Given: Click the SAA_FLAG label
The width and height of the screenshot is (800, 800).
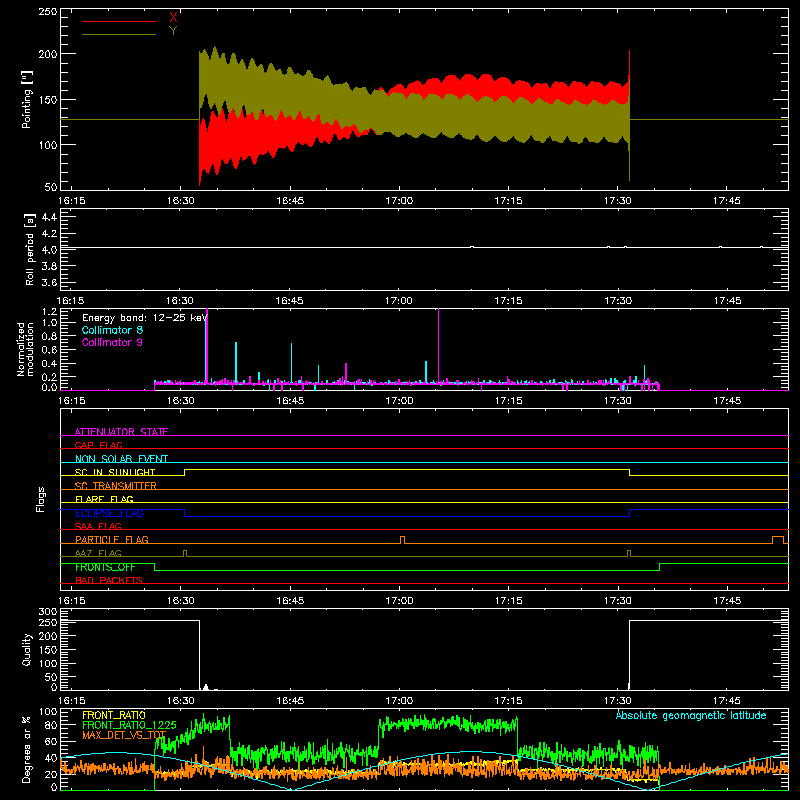Looking at the screenshot, I should pos(98,526).
